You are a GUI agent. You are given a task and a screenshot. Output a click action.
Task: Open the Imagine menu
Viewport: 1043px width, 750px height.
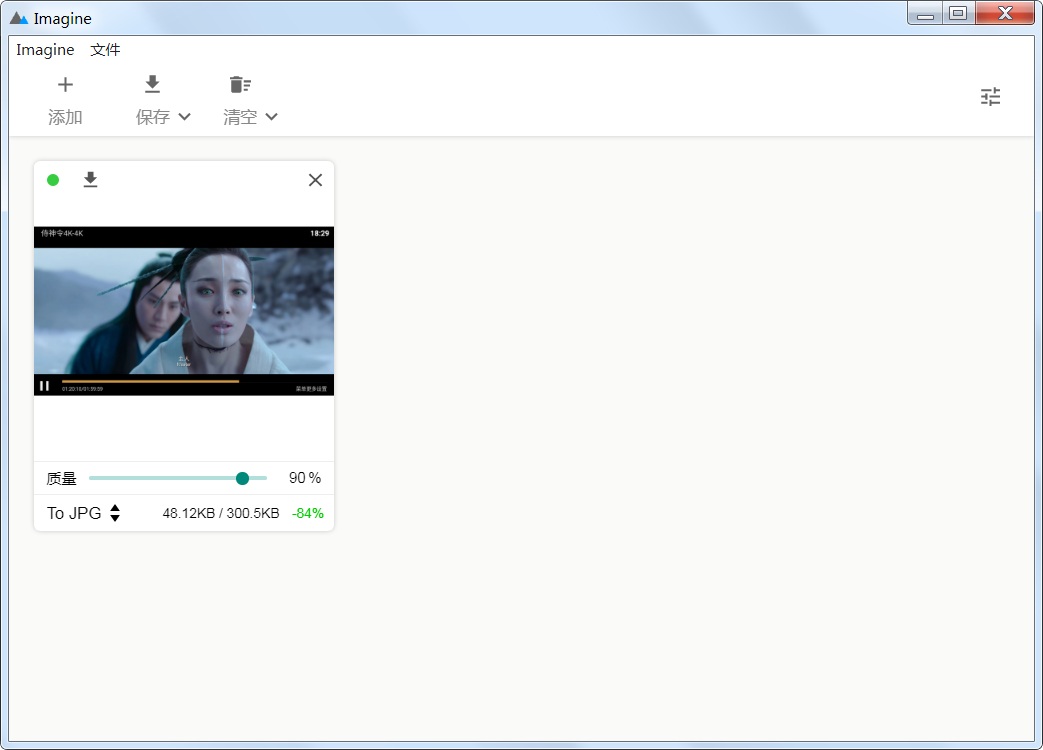click(45, 49)
